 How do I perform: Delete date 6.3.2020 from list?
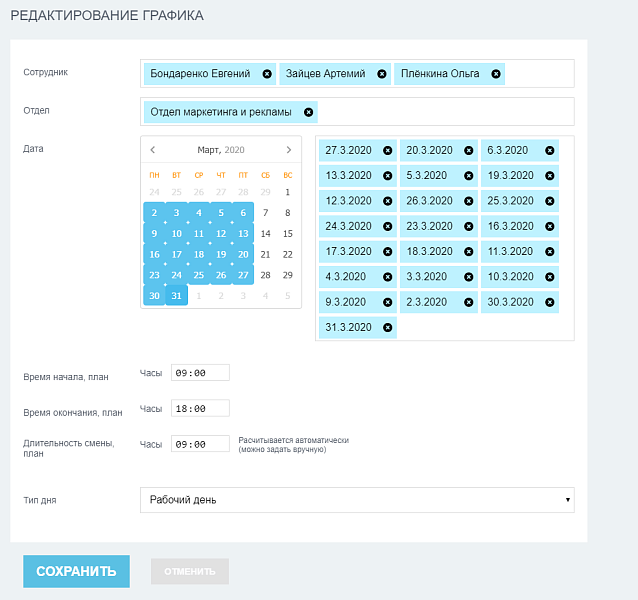(550, 151)
